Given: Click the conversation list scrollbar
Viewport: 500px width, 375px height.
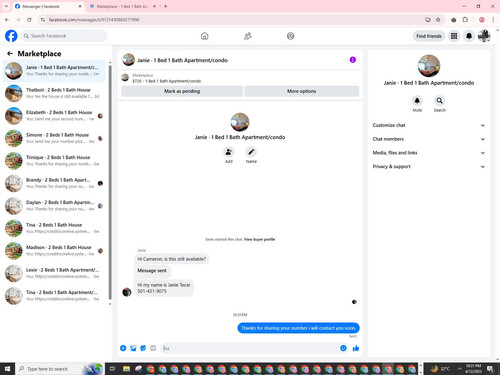Looking at the screenshot, I should 110,183.
